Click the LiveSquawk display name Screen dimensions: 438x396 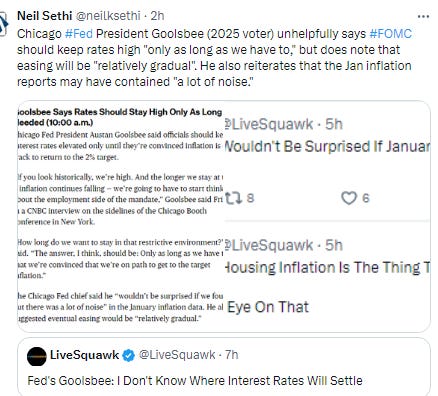(84, 355)
